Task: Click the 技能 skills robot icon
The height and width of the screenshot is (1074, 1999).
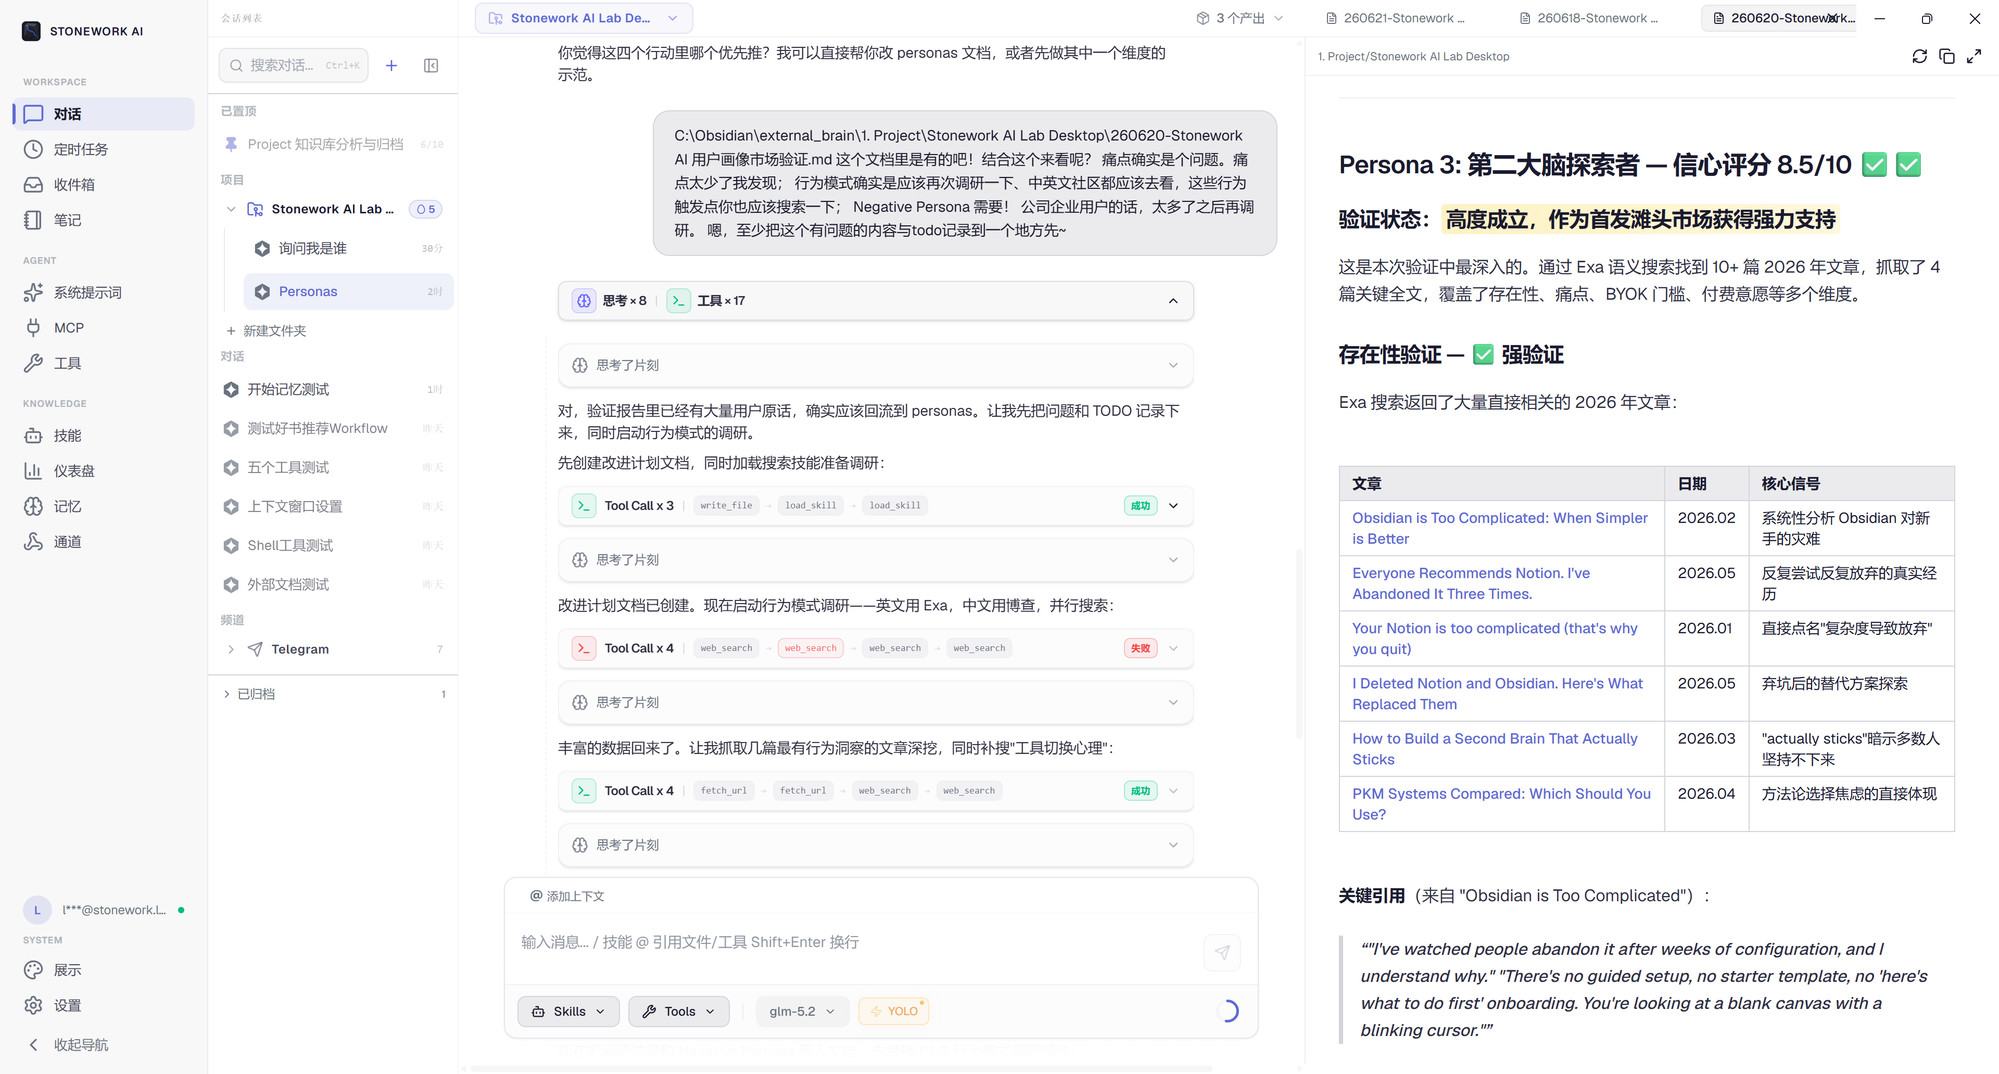Action: coord(34,435)
